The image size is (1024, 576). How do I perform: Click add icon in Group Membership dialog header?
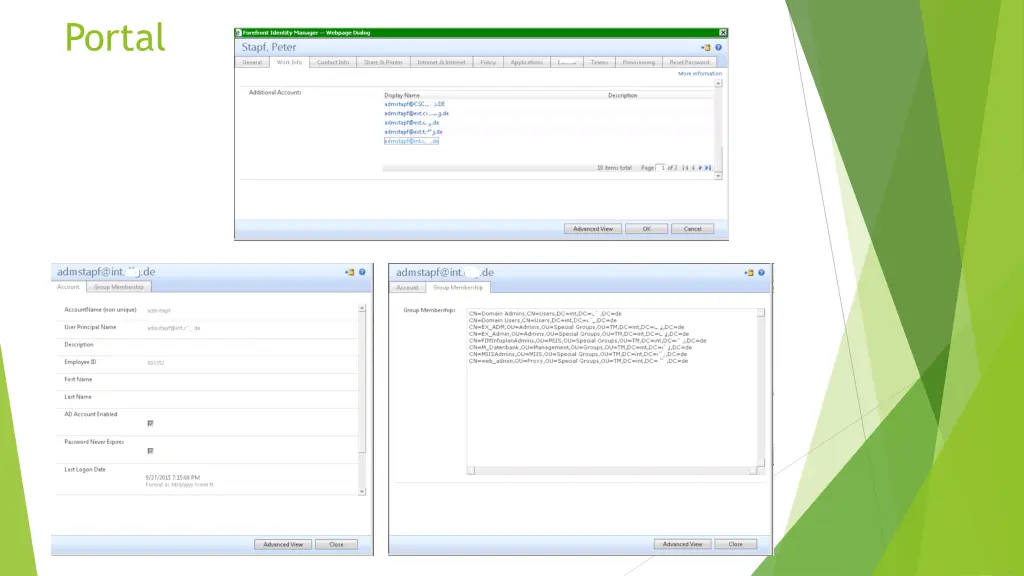click(749, 272)
